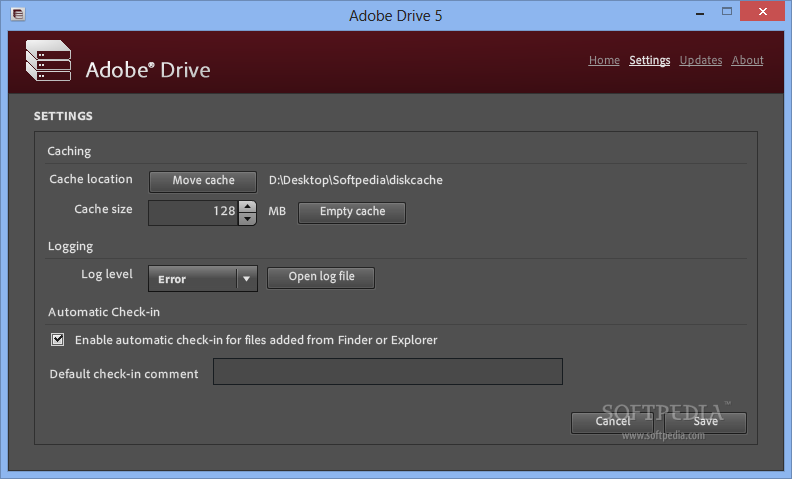Click the Adobe Drive logo icon
Viewport: 792px width, 479px height.
click(48, 61)
